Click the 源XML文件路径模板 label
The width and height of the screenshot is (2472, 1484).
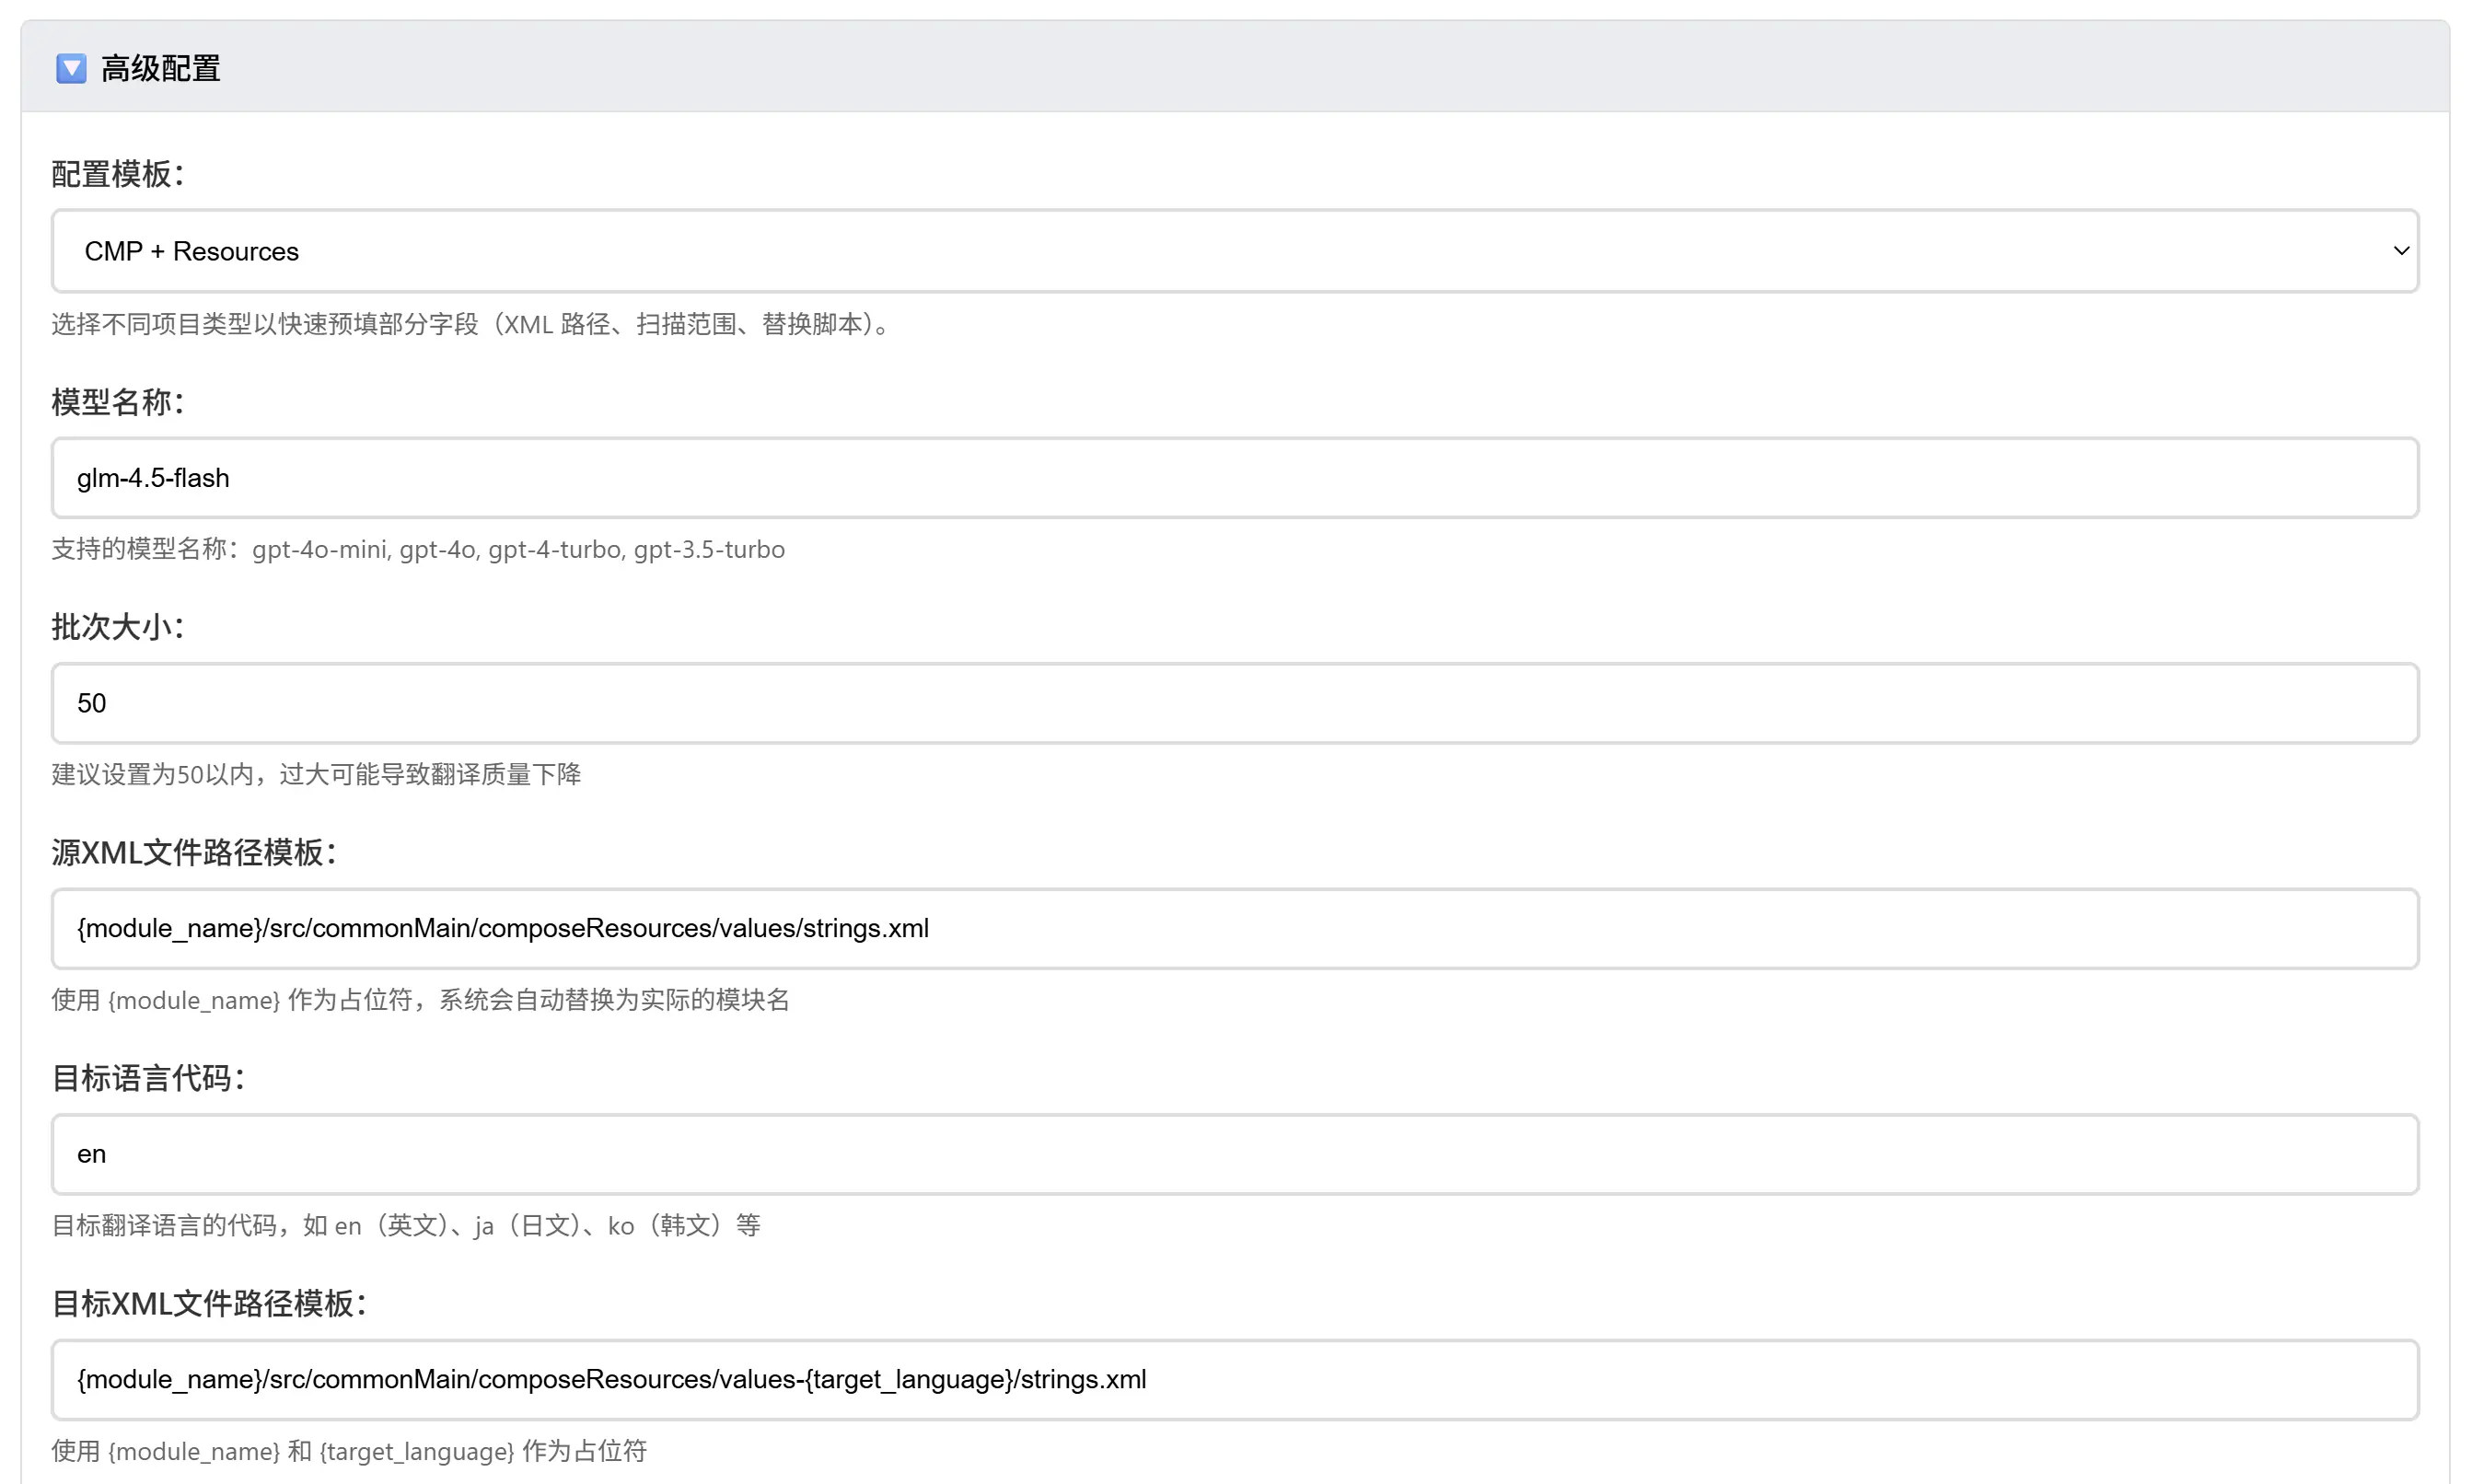click(195, 853)
